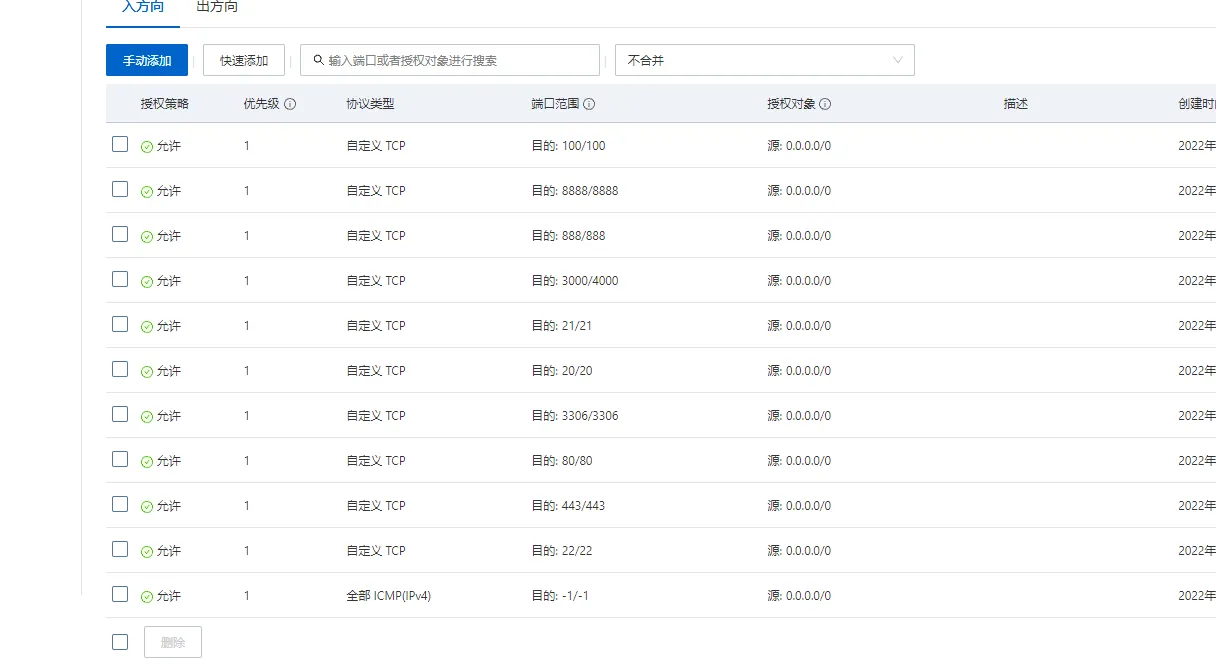Click the 快速添加 button
Viewport: 1216px width, 664px height.
[x=244, y=60]
